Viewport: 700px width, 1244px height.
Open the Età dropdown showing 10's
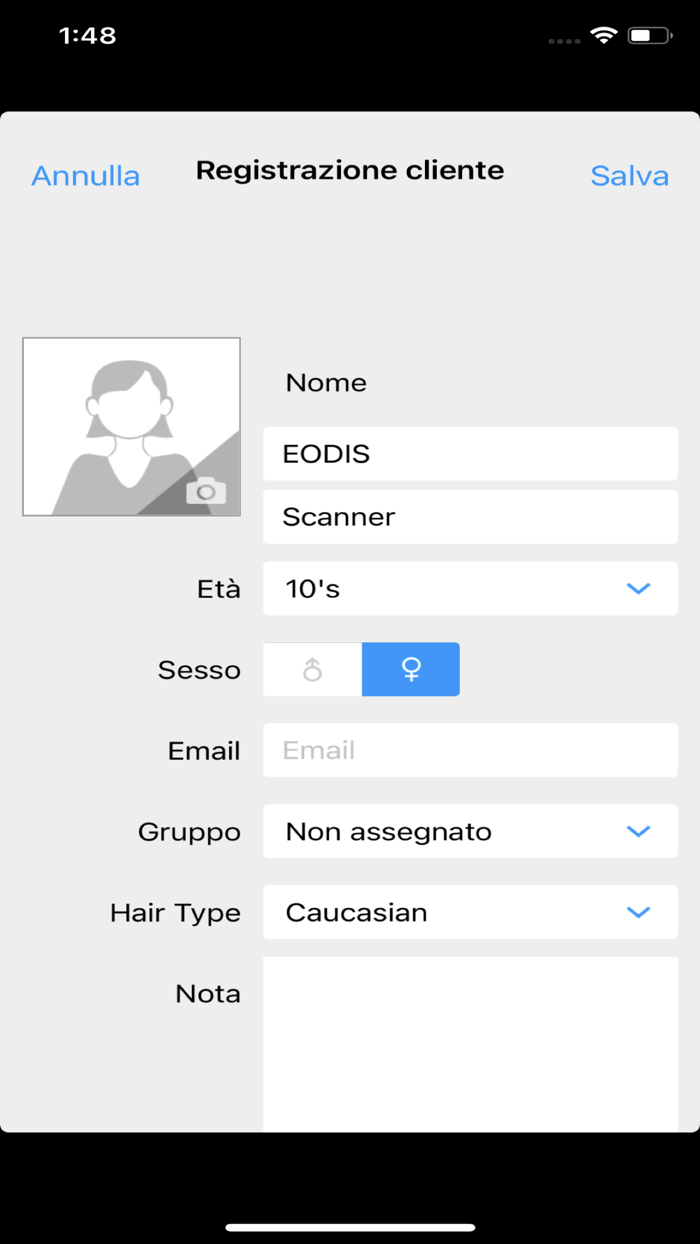(470, 588)
